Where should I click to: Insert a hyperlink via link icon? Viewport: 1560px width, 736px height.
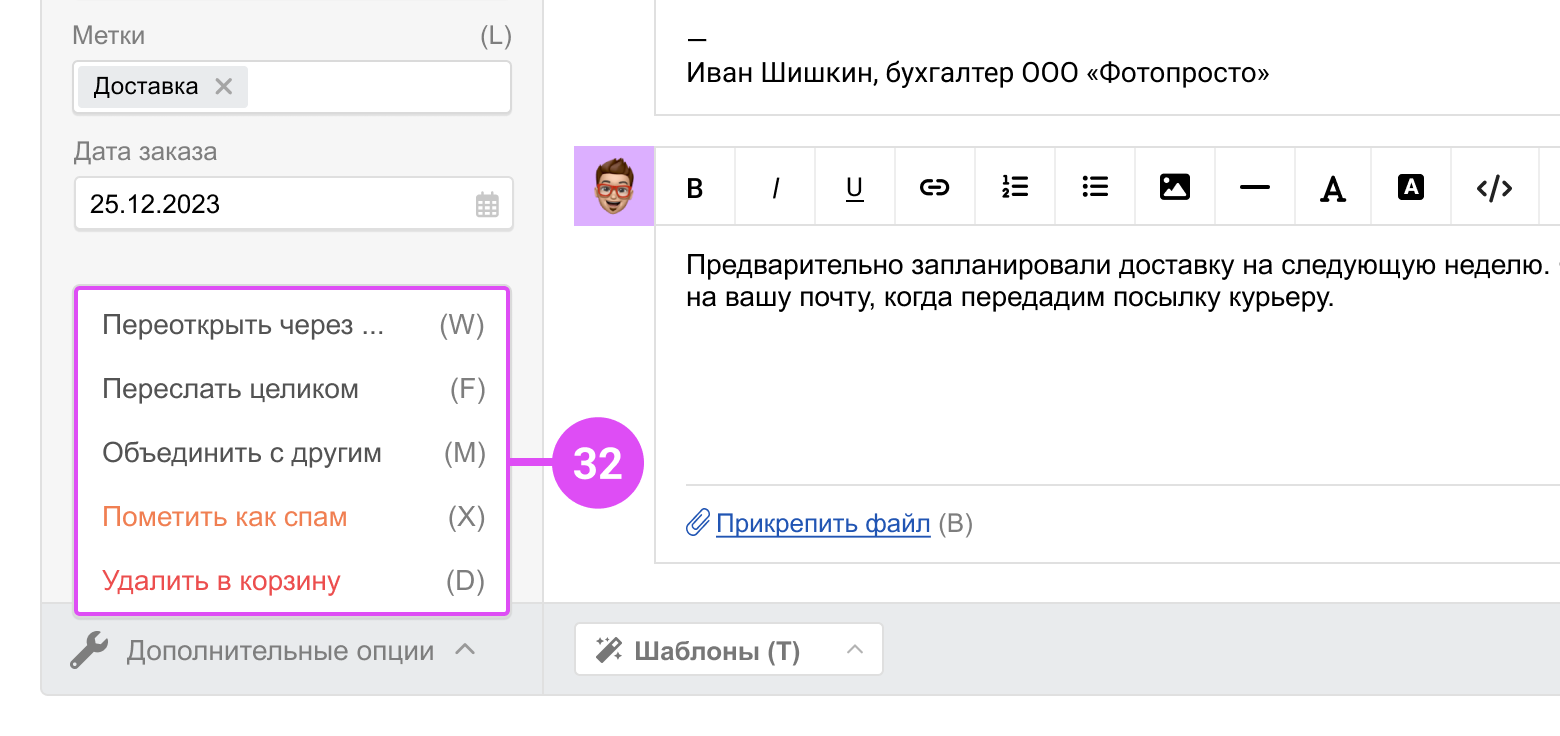[934, 187]
